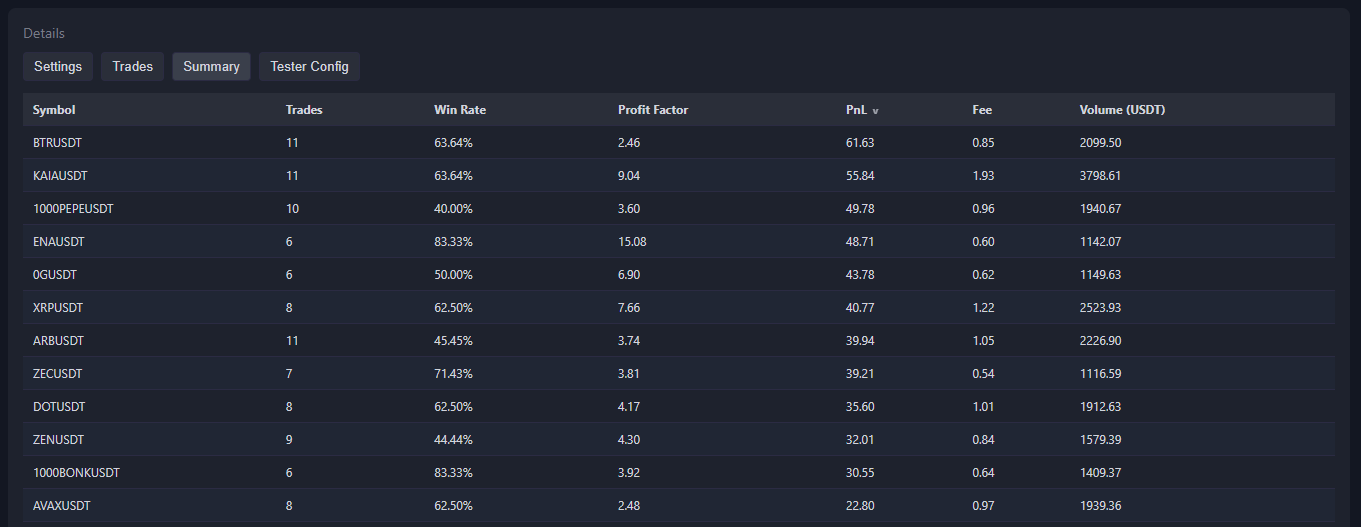Select the AVAXUSDT row
Image resolution: width=1361 pixels, height=527 pixels.
[61, 506]
